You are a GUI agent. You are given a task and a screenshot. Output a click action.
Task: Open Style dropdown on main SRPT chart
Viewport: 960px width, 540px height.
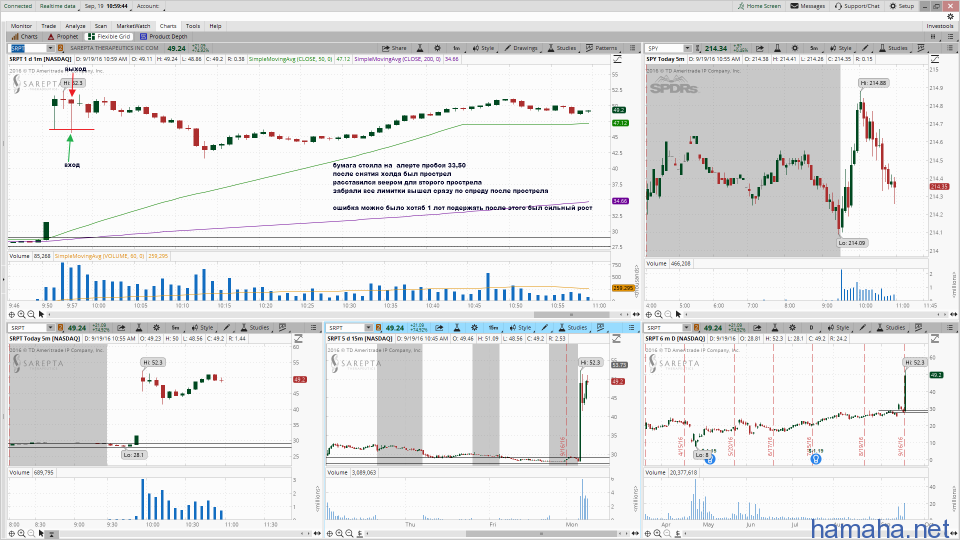(x=484, y=48)
